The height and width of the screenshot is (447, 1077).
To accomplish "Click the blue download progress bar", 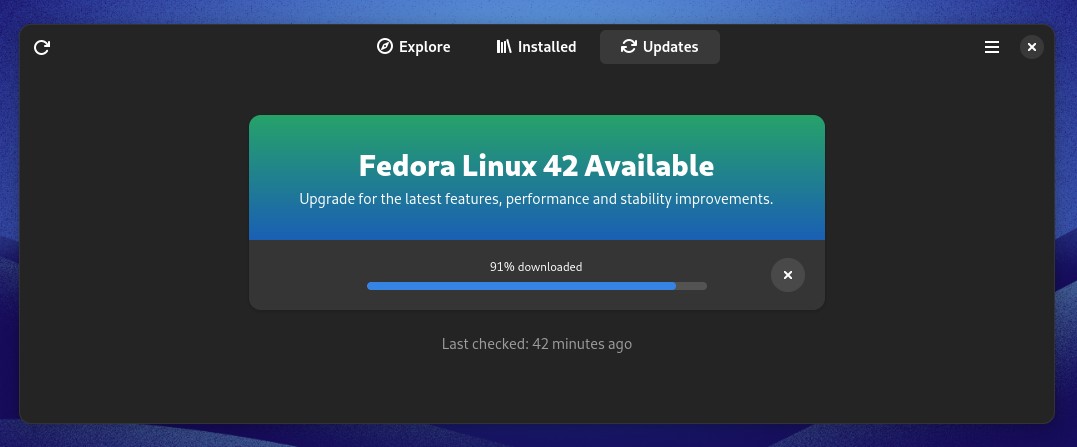I will coord(521,286).
